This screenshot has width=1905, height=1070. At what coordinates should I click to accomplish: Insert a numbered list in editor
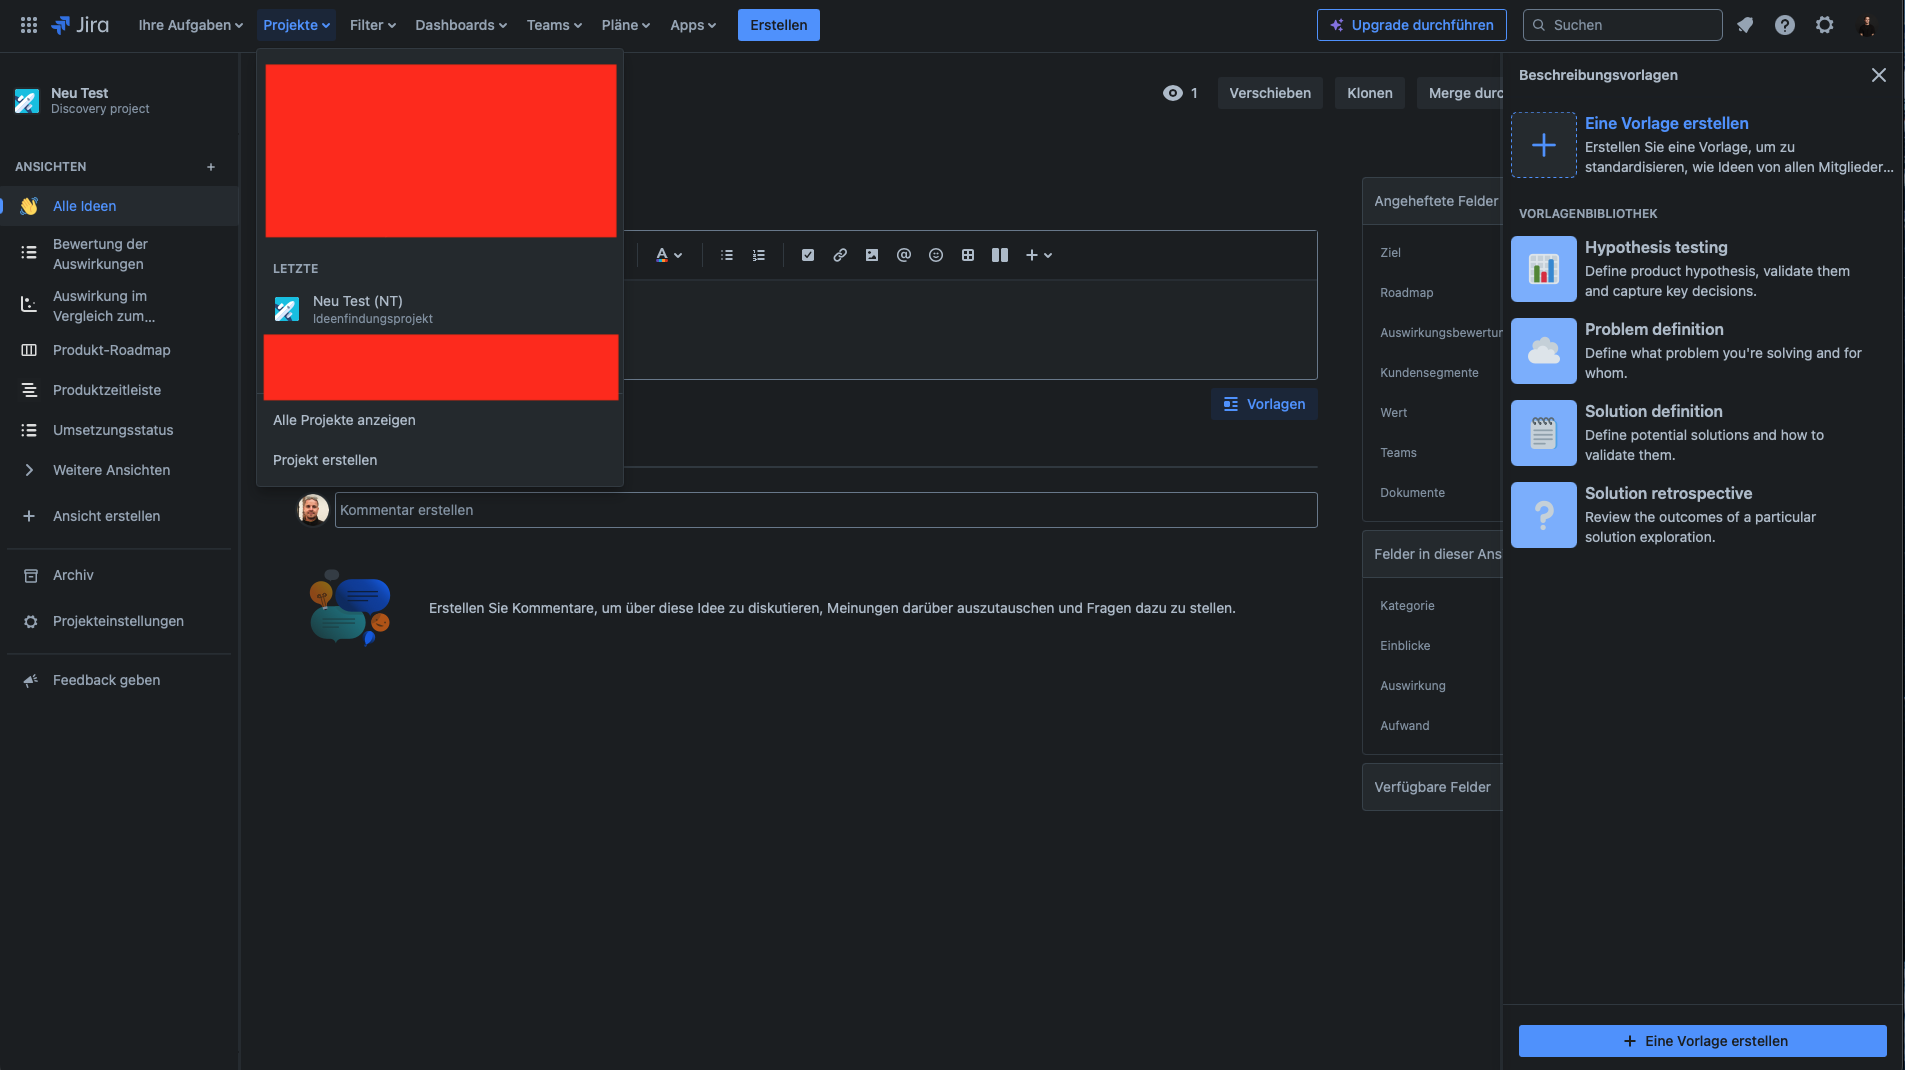click(759, 255)
